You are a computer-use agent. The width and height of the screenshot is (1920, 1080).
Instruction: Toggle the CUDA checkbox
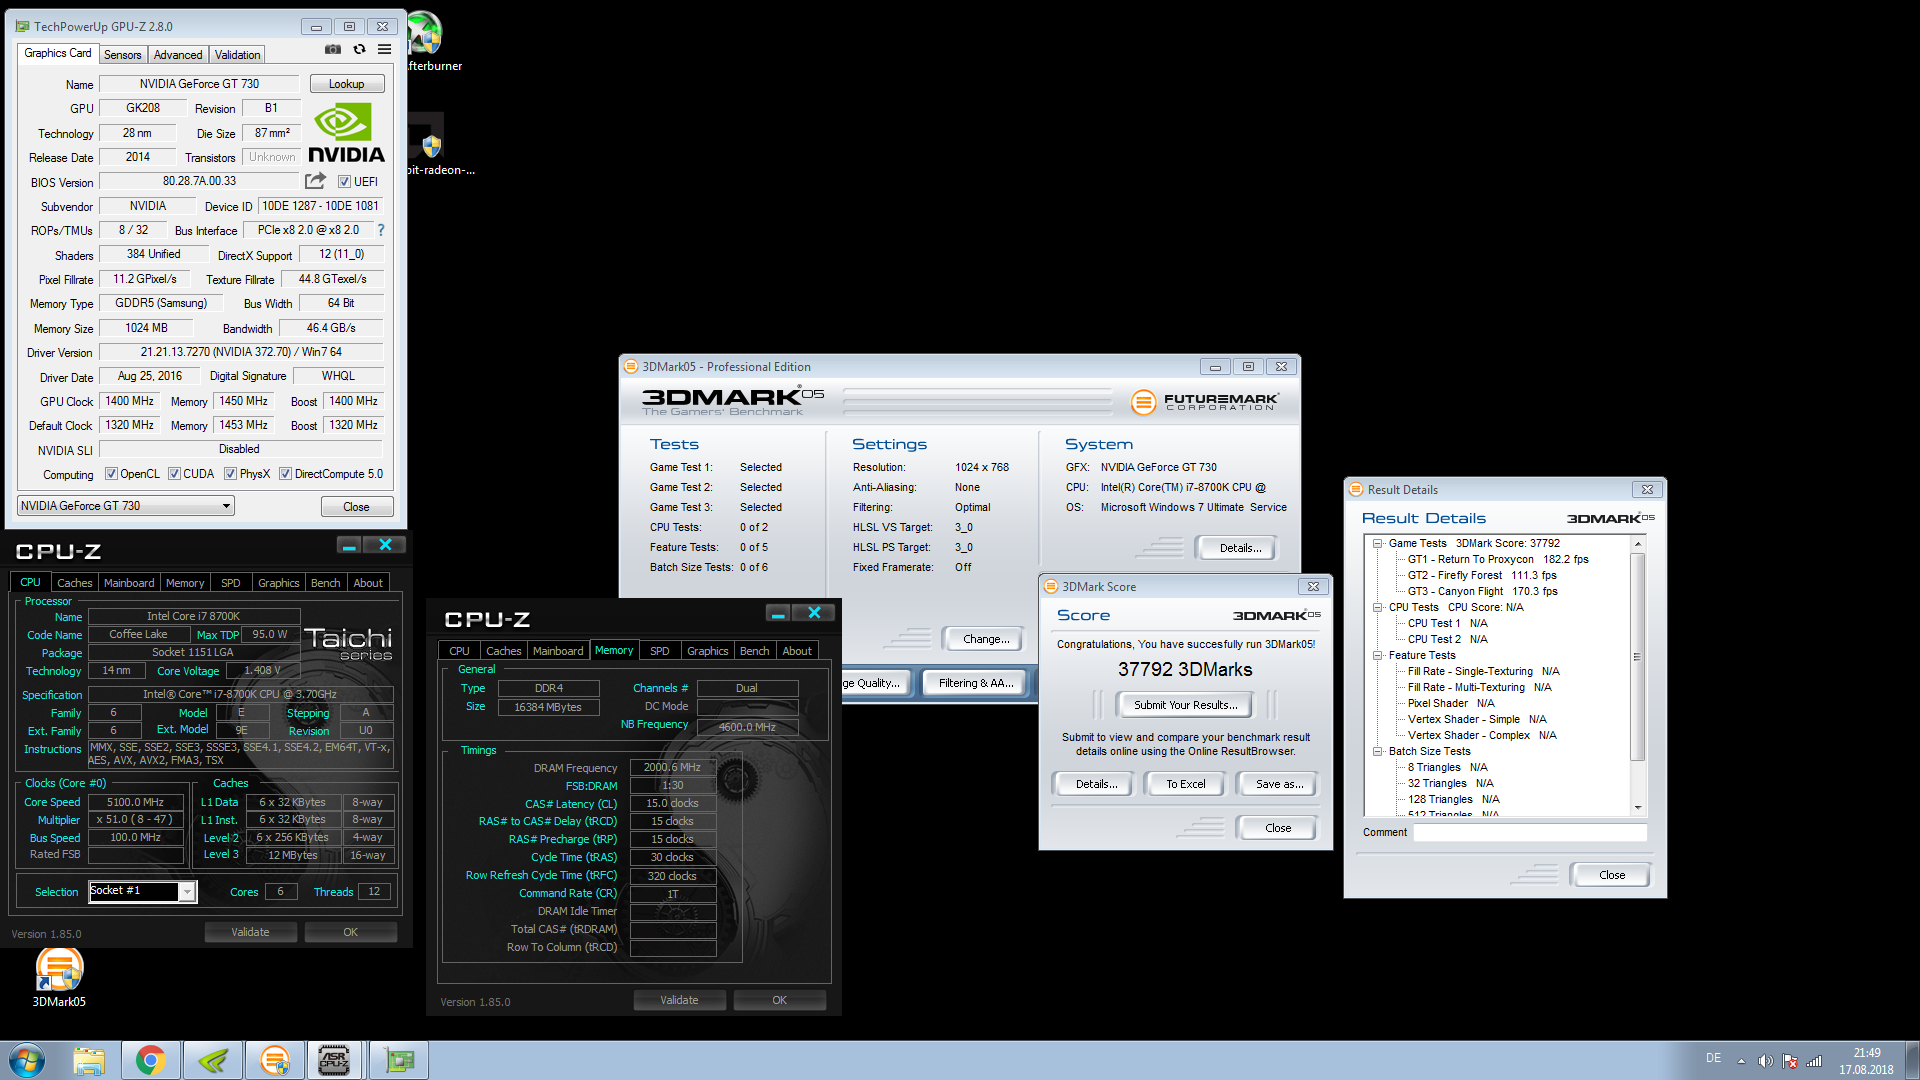click(x=174, y=474)
